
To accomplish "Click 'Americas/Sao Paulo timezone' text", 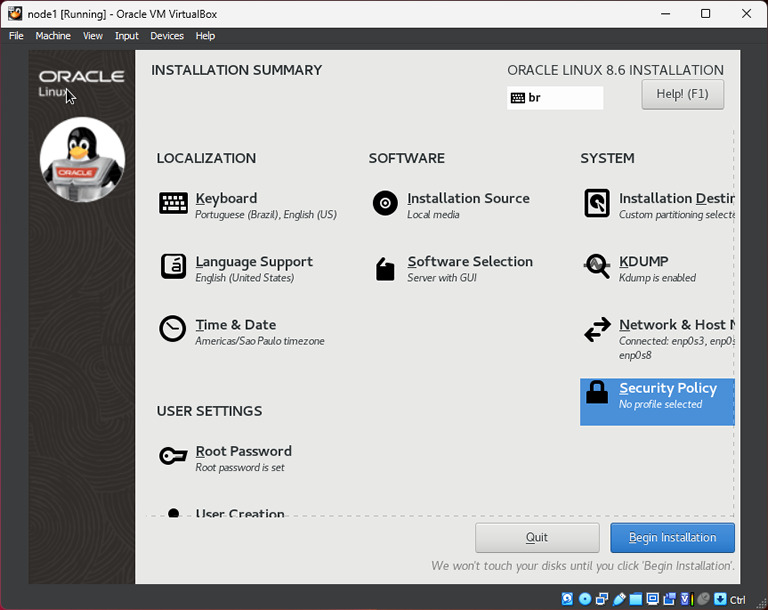I will [260, 341].
